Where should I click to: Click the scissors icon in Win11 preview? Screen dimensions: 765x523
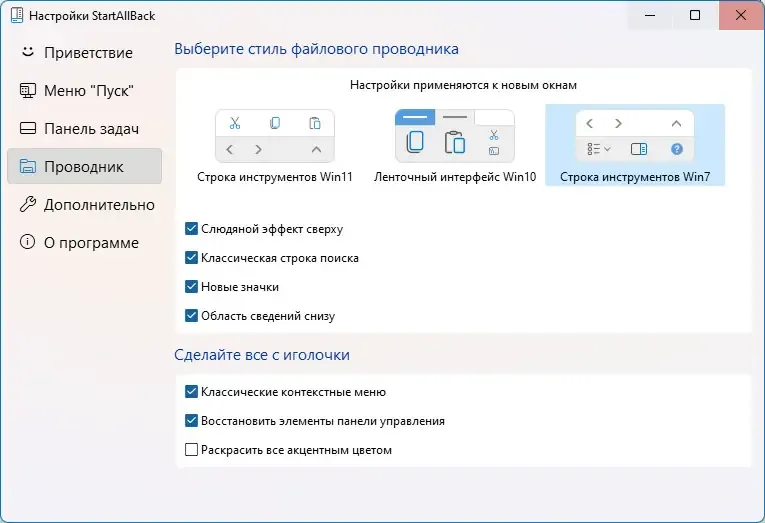(x=235, y=123)
